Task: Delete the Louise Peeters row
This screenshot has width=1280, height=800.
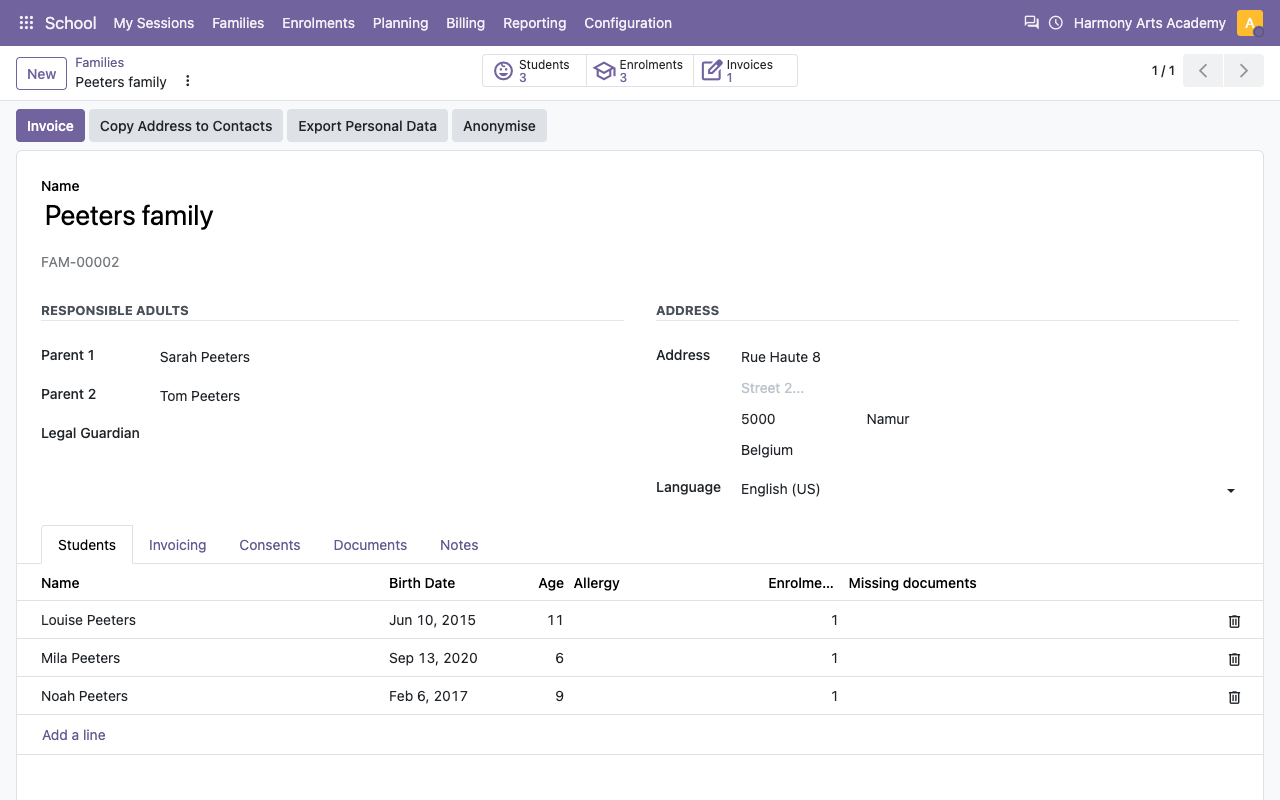Action: [x=1234, y=621]
